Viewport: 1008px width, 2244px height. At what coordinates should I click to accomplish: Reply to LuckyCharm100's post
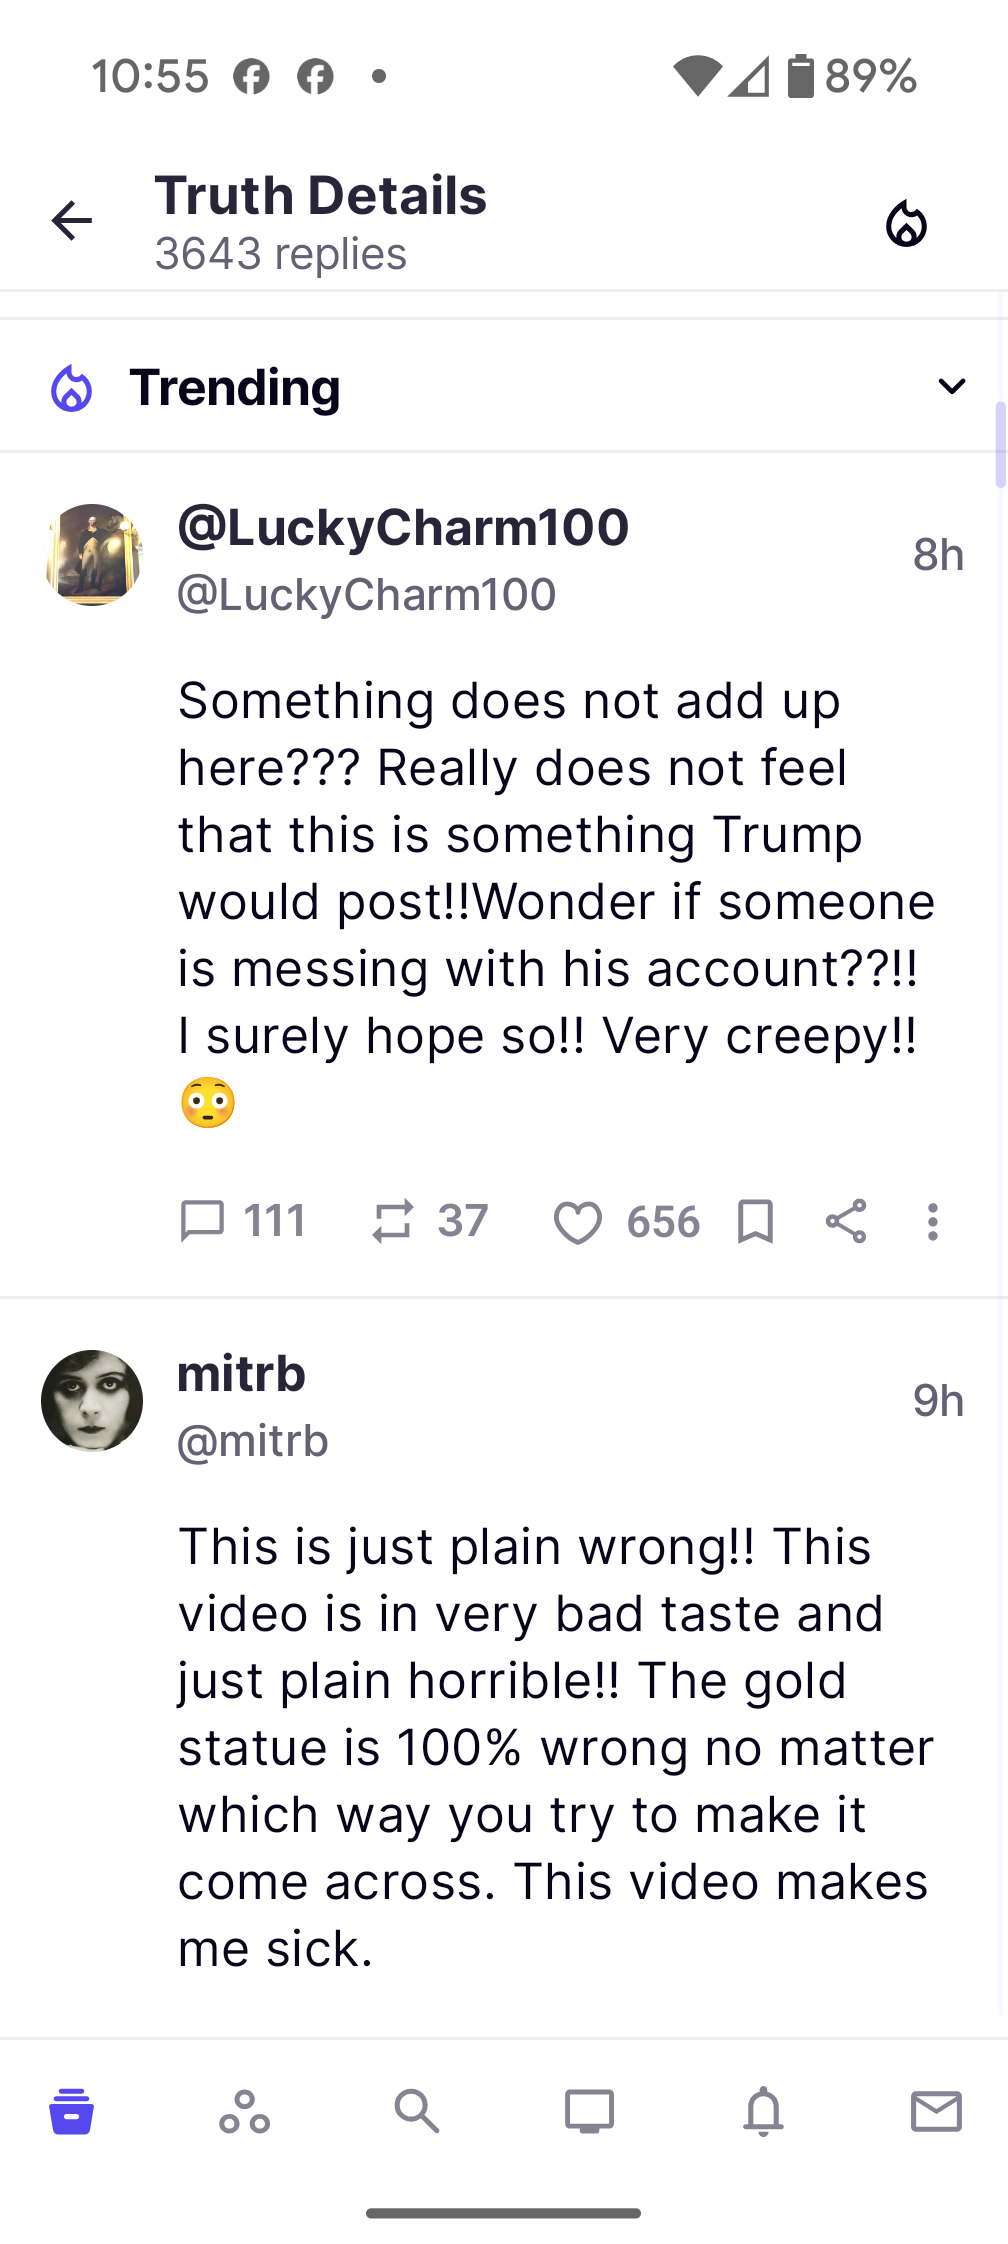[x=202, y=1221]
